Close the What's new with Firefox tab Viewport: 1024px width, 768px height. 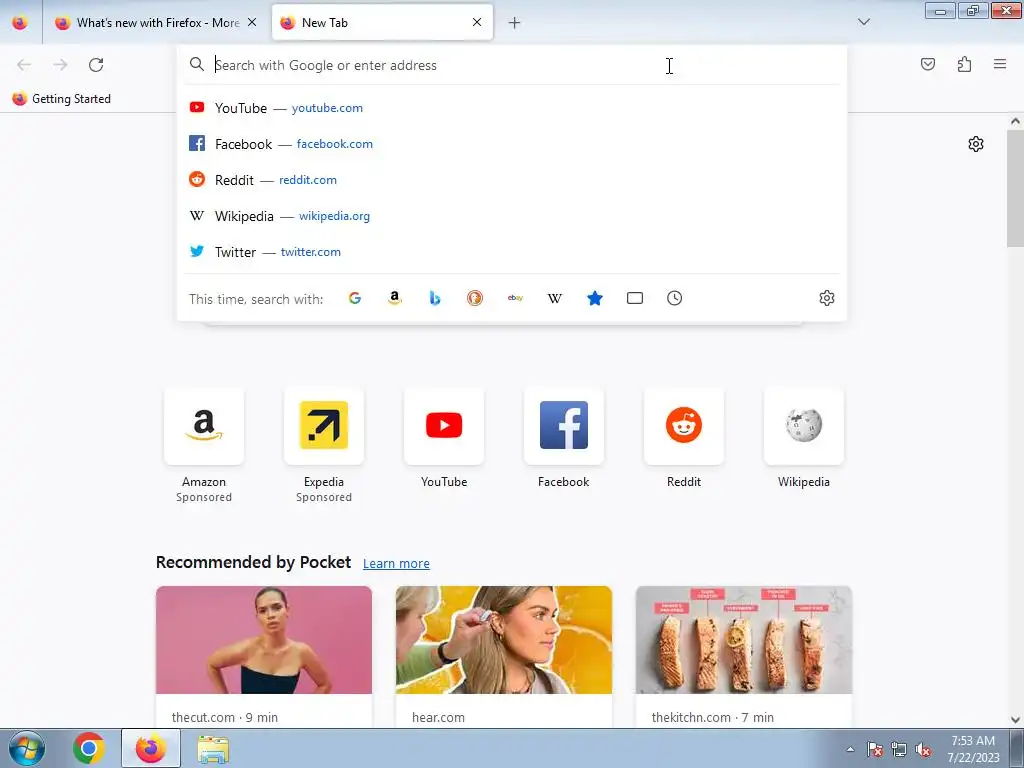tap(252, 22)
